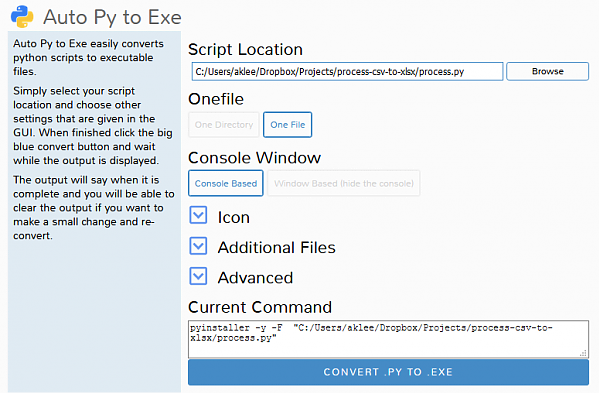This screenshot has width=600, height=394.
Task: Choose the One File option
Action: point(288,125)
